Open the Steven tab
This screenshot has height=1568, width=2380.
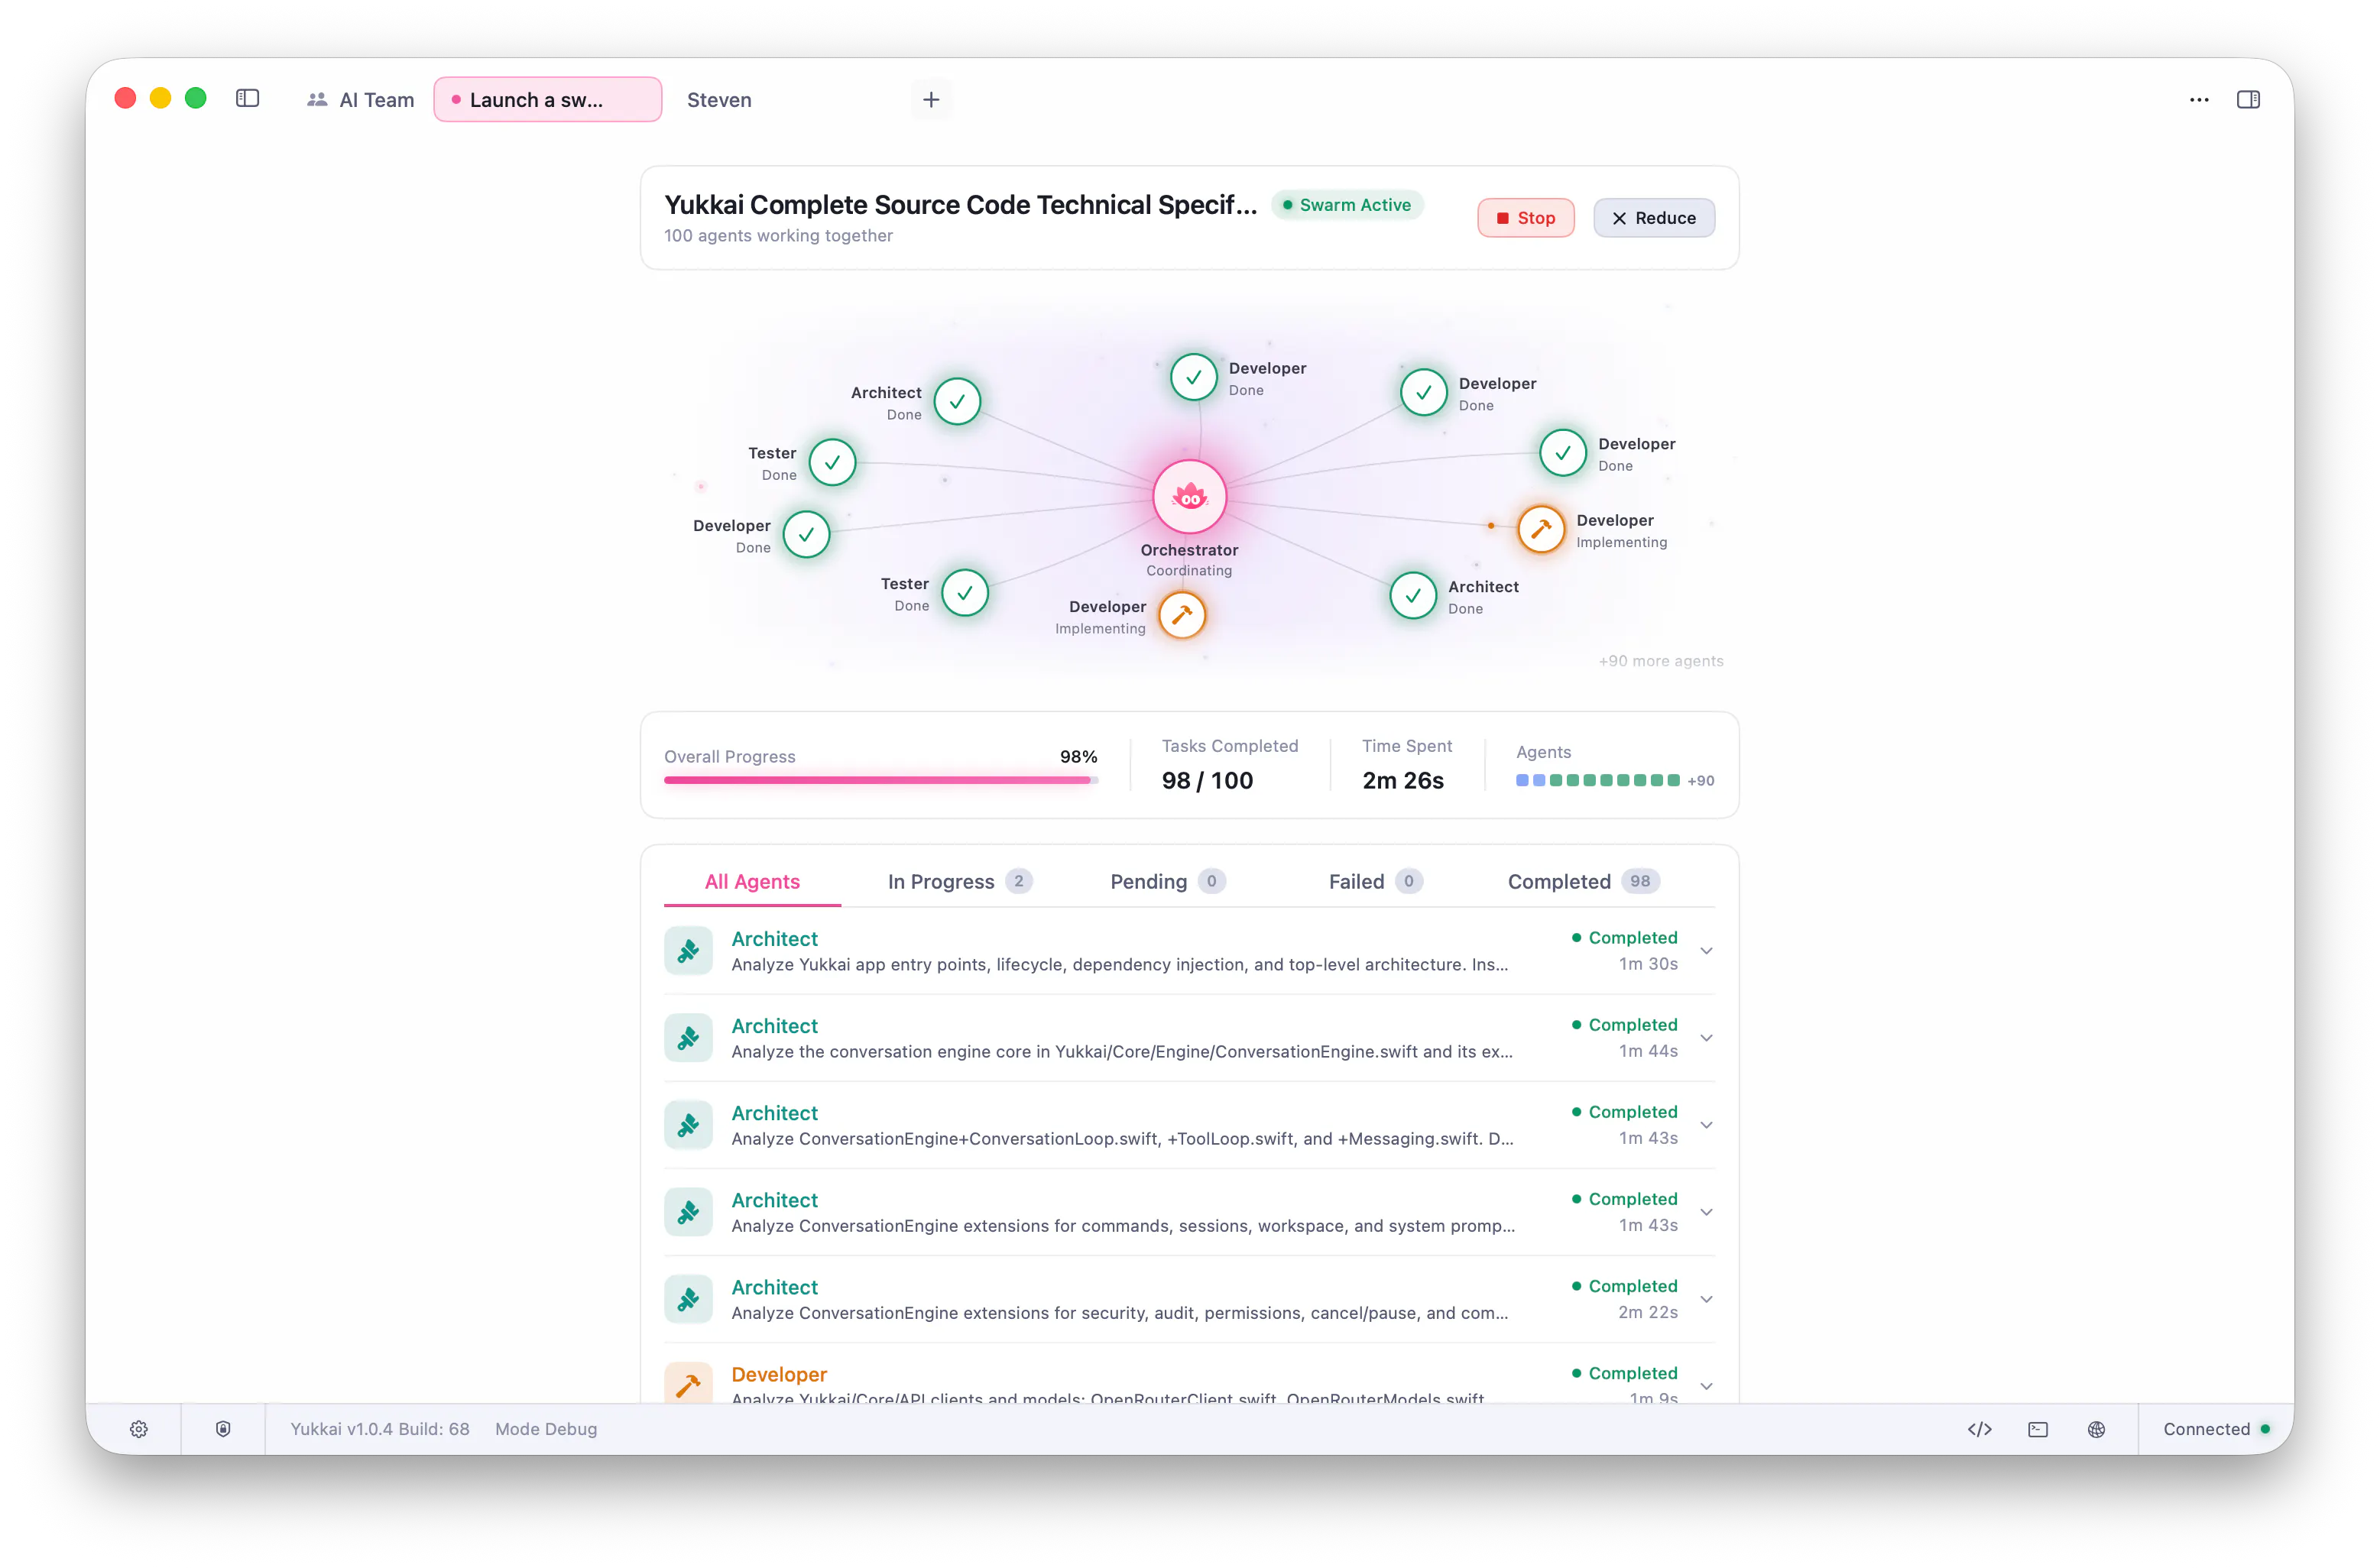[719, 99]
